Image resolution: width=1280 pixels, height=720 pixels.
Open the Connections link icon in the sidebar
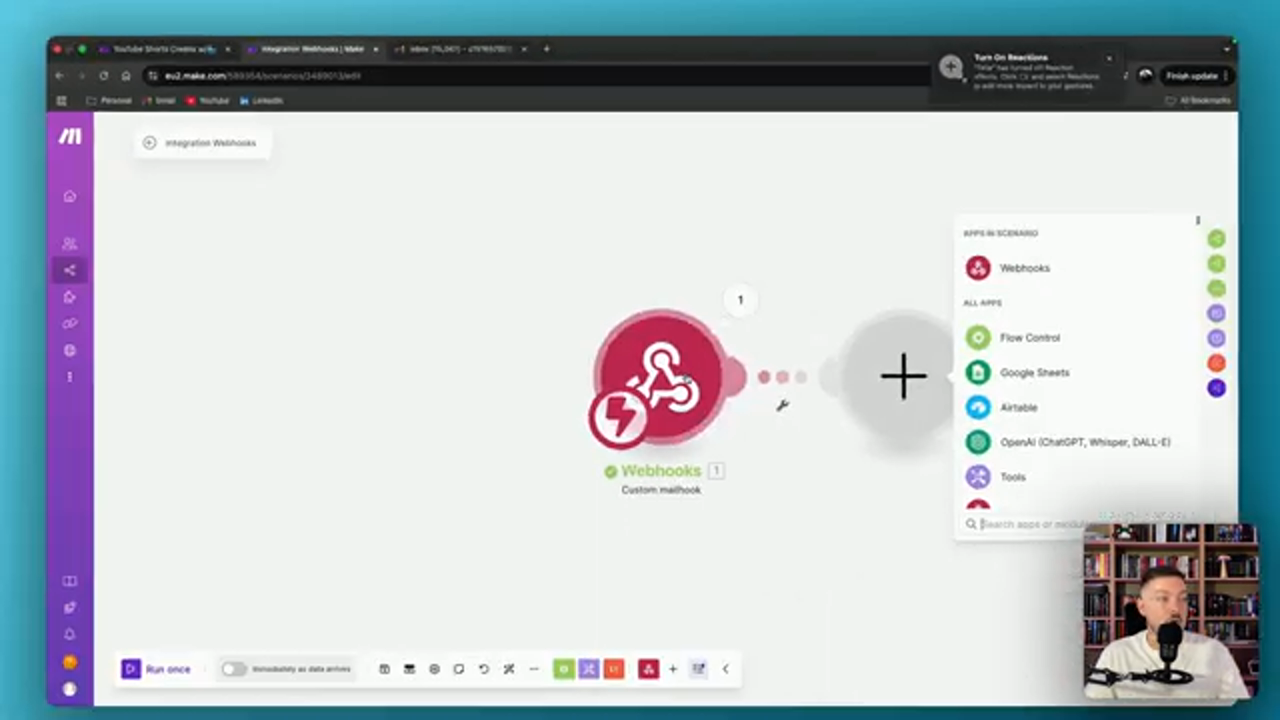coord(70,324)
